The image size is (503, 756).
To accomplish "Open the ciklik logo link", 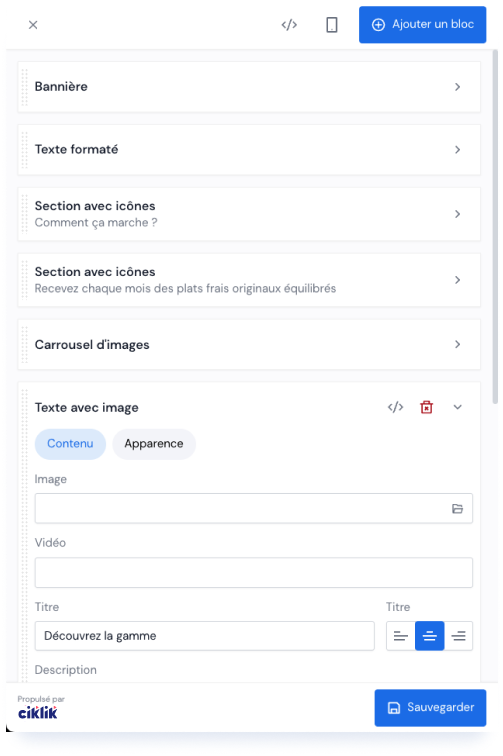I will click(38, 713).
